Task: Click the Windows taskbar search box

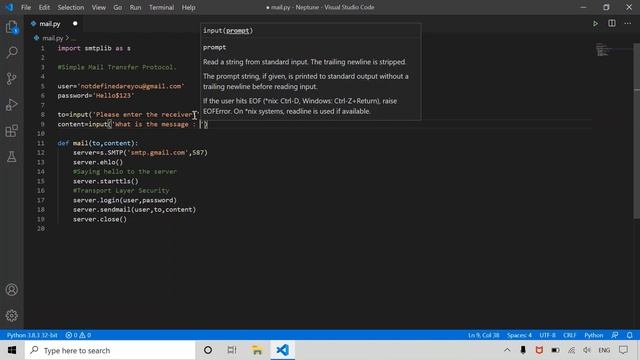Action: [x=110, y=350]
